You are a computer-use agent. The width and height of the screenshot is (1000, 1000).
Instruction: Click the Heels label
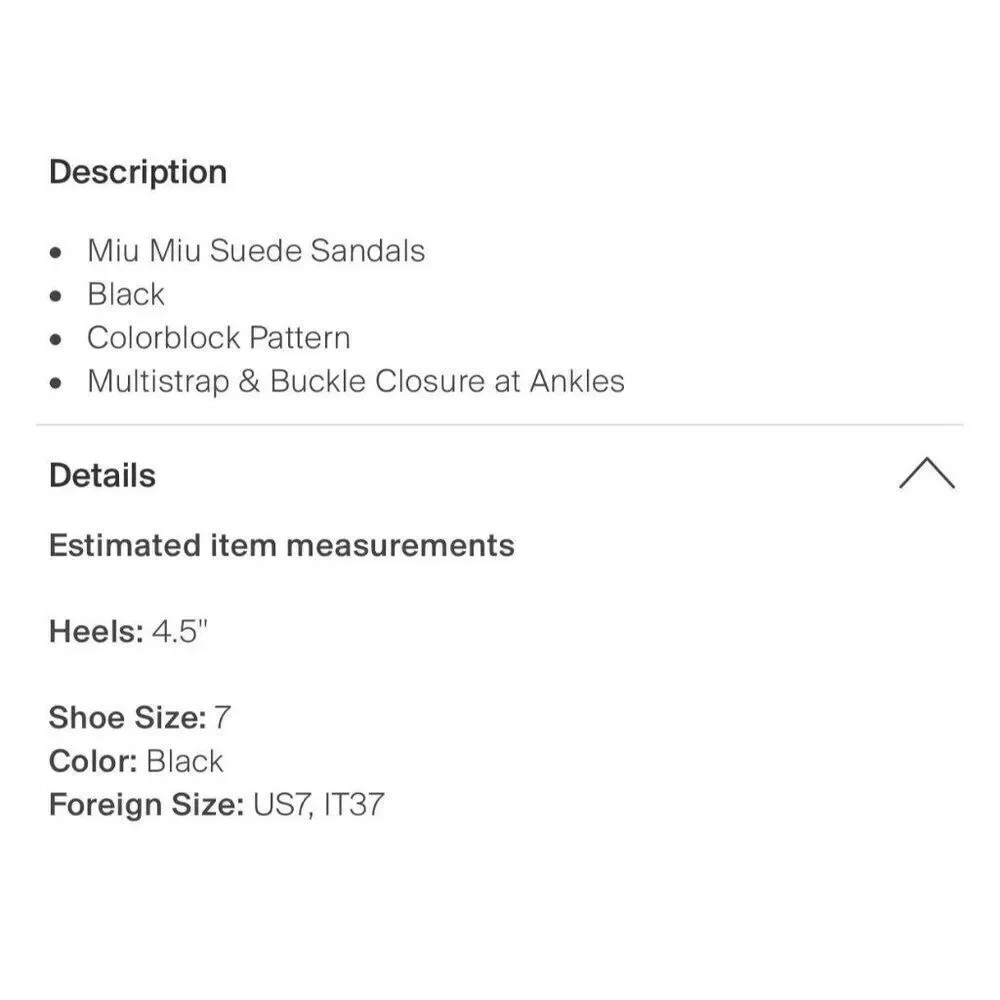(x=97, y=632)
